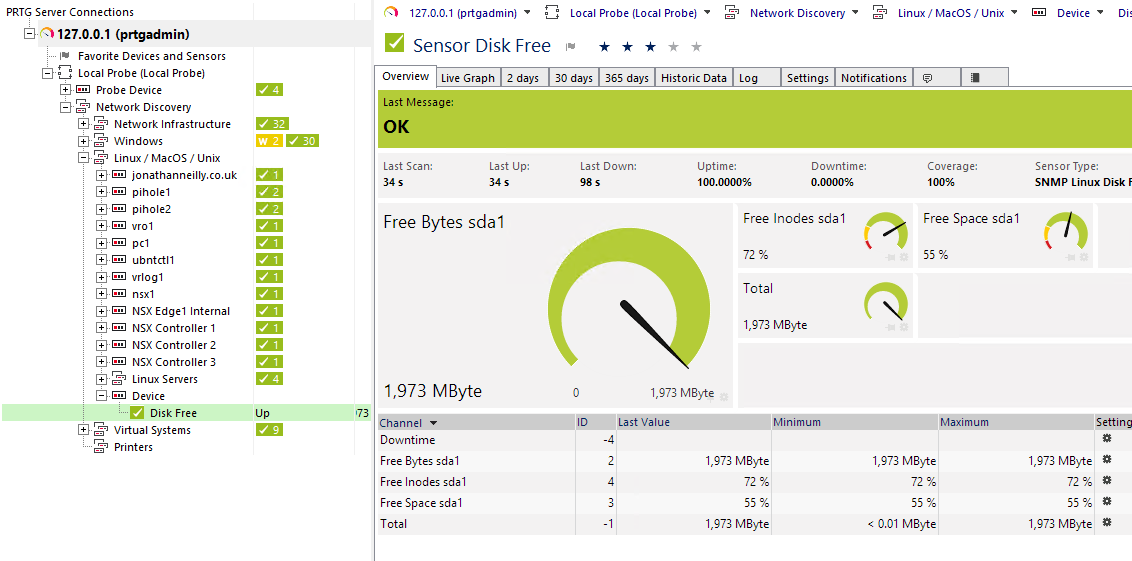Set priority to the fourth star
The width and height of the screenshot is (1132, 561).
coord(674,47)
